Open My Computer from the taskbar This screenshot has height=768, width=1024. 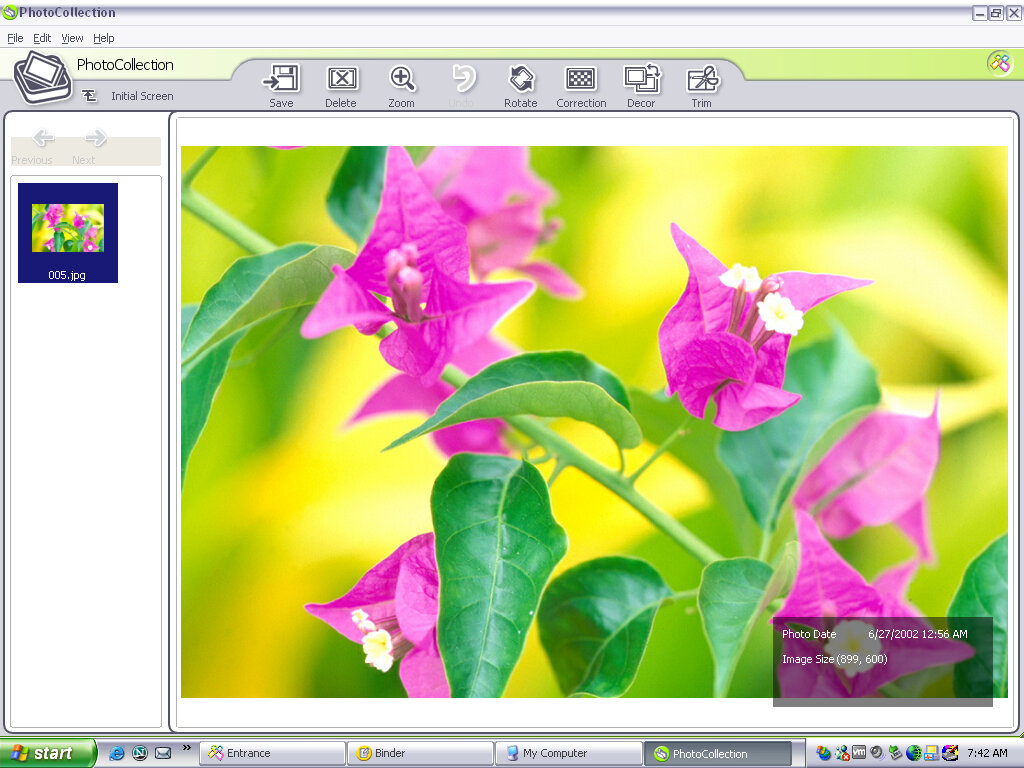click(x=567, y=753)
